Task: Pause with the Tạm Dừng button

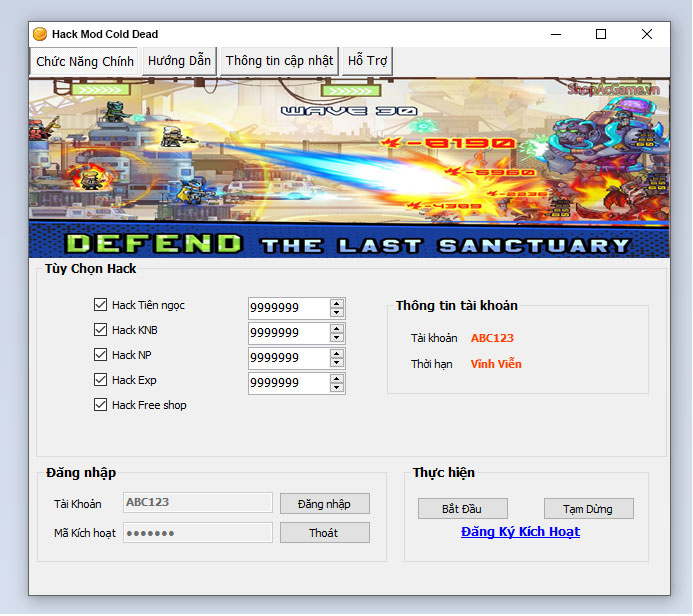Action: point(589,509)
